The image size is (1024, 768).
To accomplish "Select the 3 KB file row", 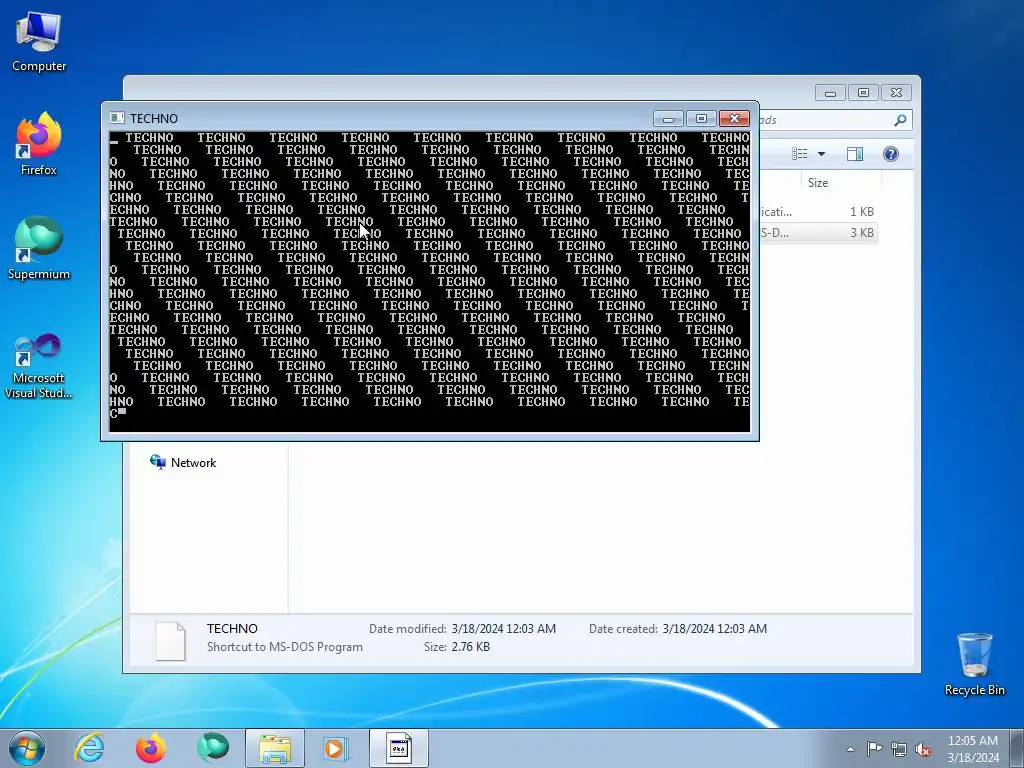I will 818,232.
